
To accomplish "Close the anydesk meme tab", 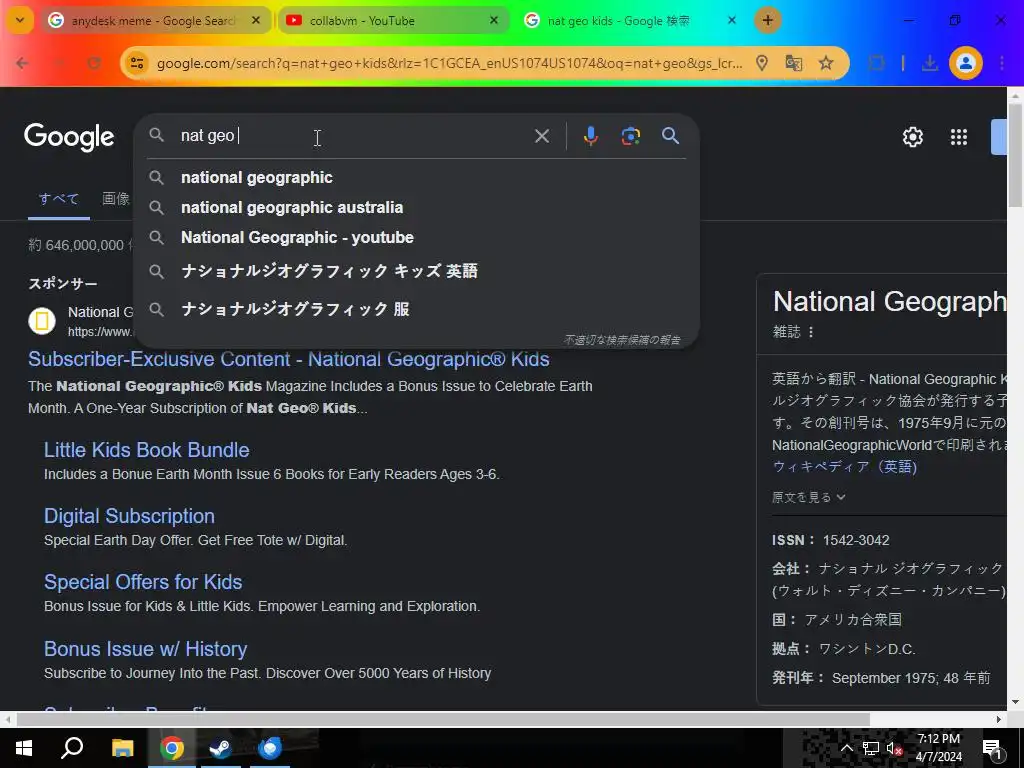I will click(x=256, y=20).
